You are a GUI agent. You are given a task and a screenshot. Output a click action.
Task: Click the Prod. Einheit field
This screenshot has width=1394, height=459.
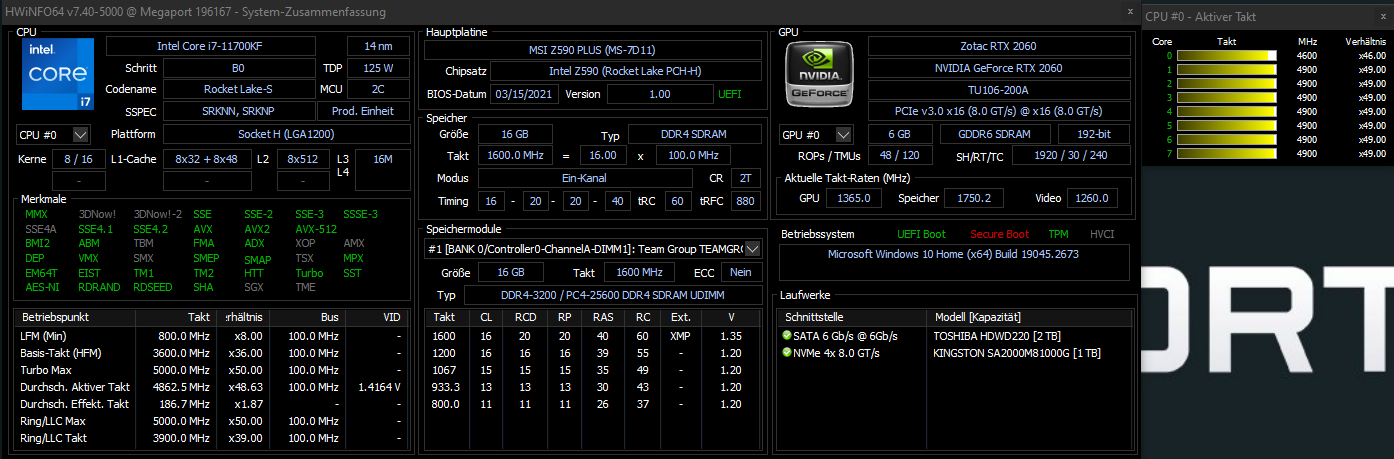(365, 112)
